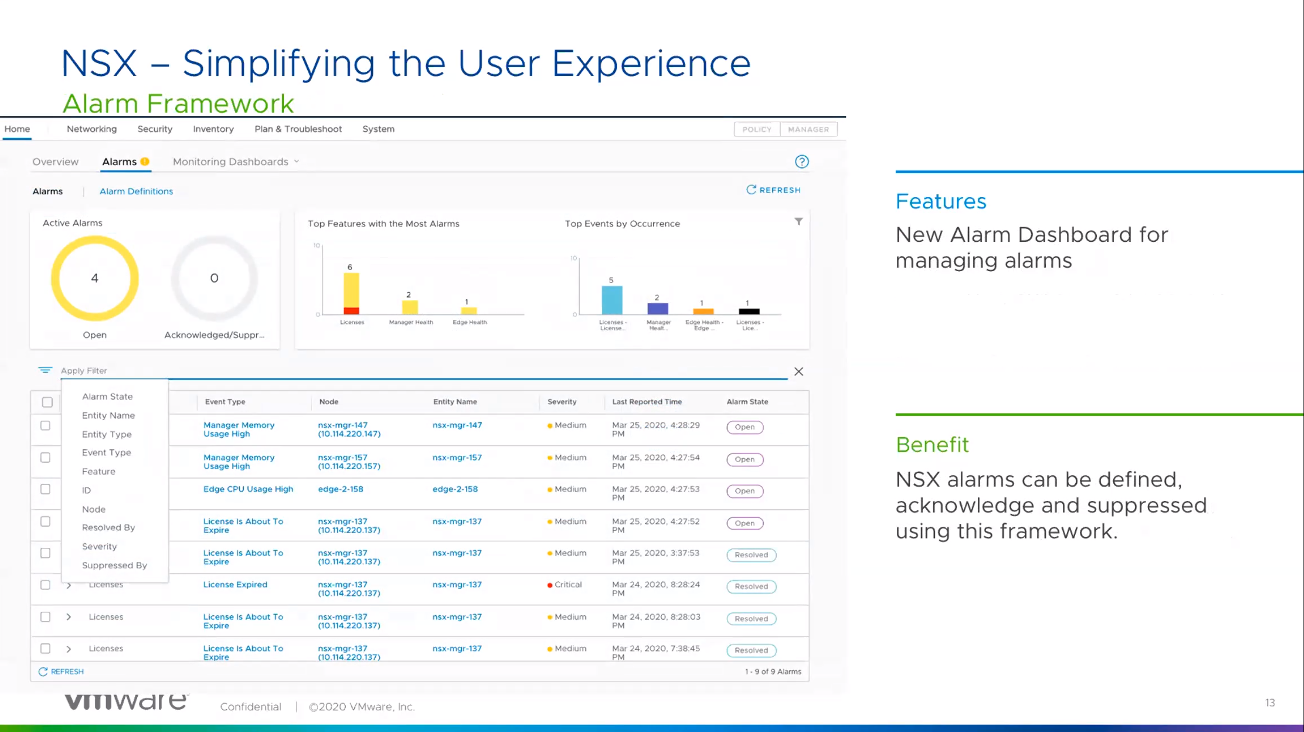The height and width of the screenshot is (732, 1304).
Task: Open the Monitoring Dashboards dropdown
Action: click(236, 162)
